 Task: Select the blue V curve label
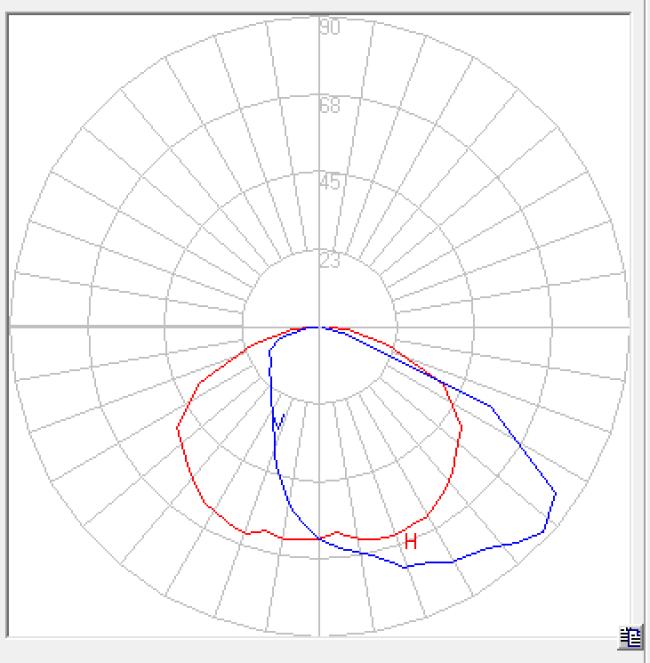(x=279, y=423)
